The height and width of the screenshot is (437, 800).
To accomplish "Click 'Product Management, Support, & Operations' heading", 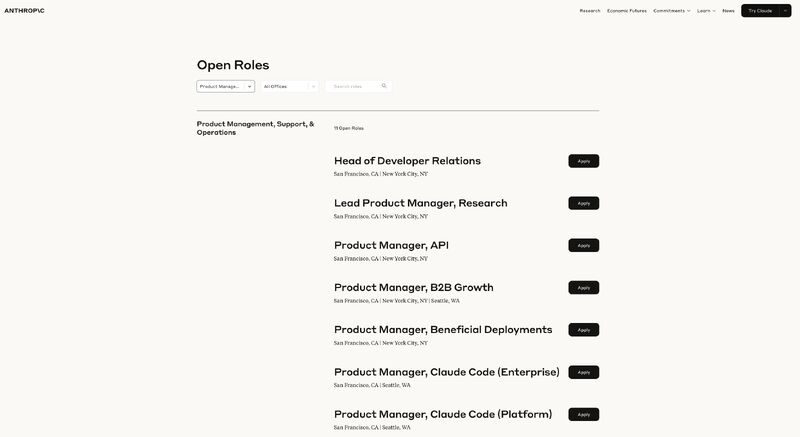I will (x=255, y=128).
